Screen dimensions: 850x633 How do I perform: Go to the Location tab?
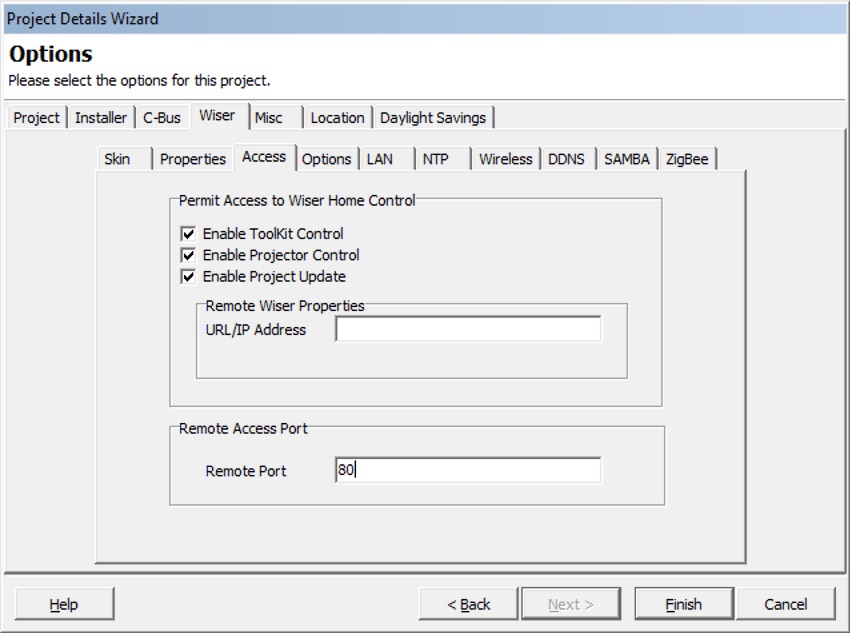click(x=337, y=118)
